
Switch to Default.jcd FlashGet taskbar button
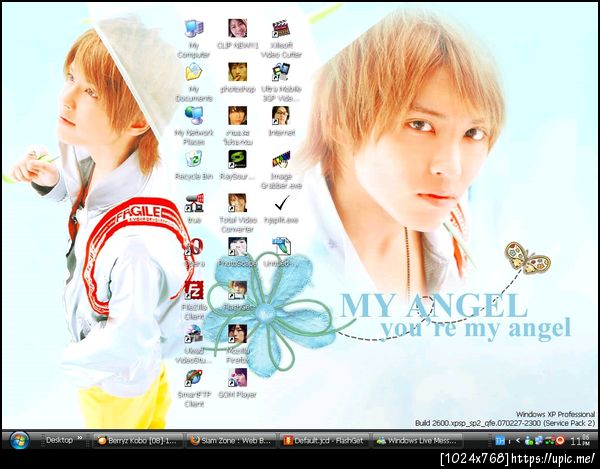point(324,441)
